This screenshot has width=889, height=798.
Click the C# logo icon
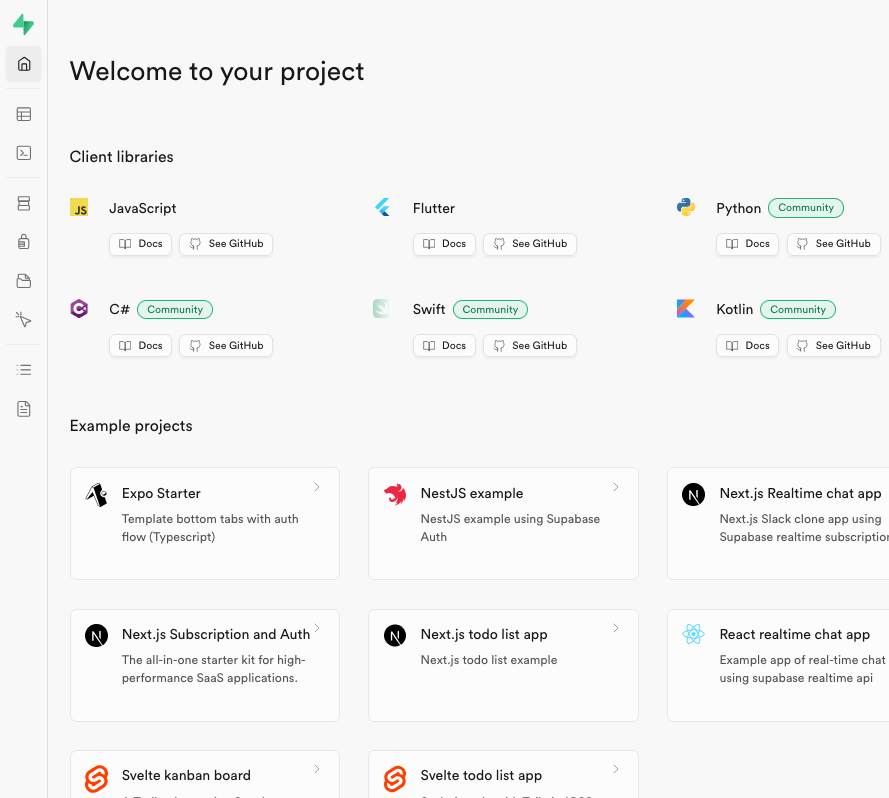[x=79, y=309]
